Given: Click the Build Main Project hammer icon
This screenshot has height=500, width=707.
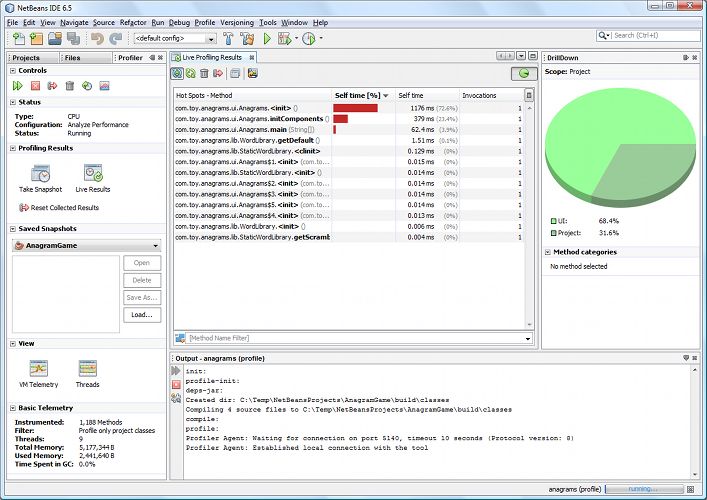Looking at the screenshot, I should (228, 39).
